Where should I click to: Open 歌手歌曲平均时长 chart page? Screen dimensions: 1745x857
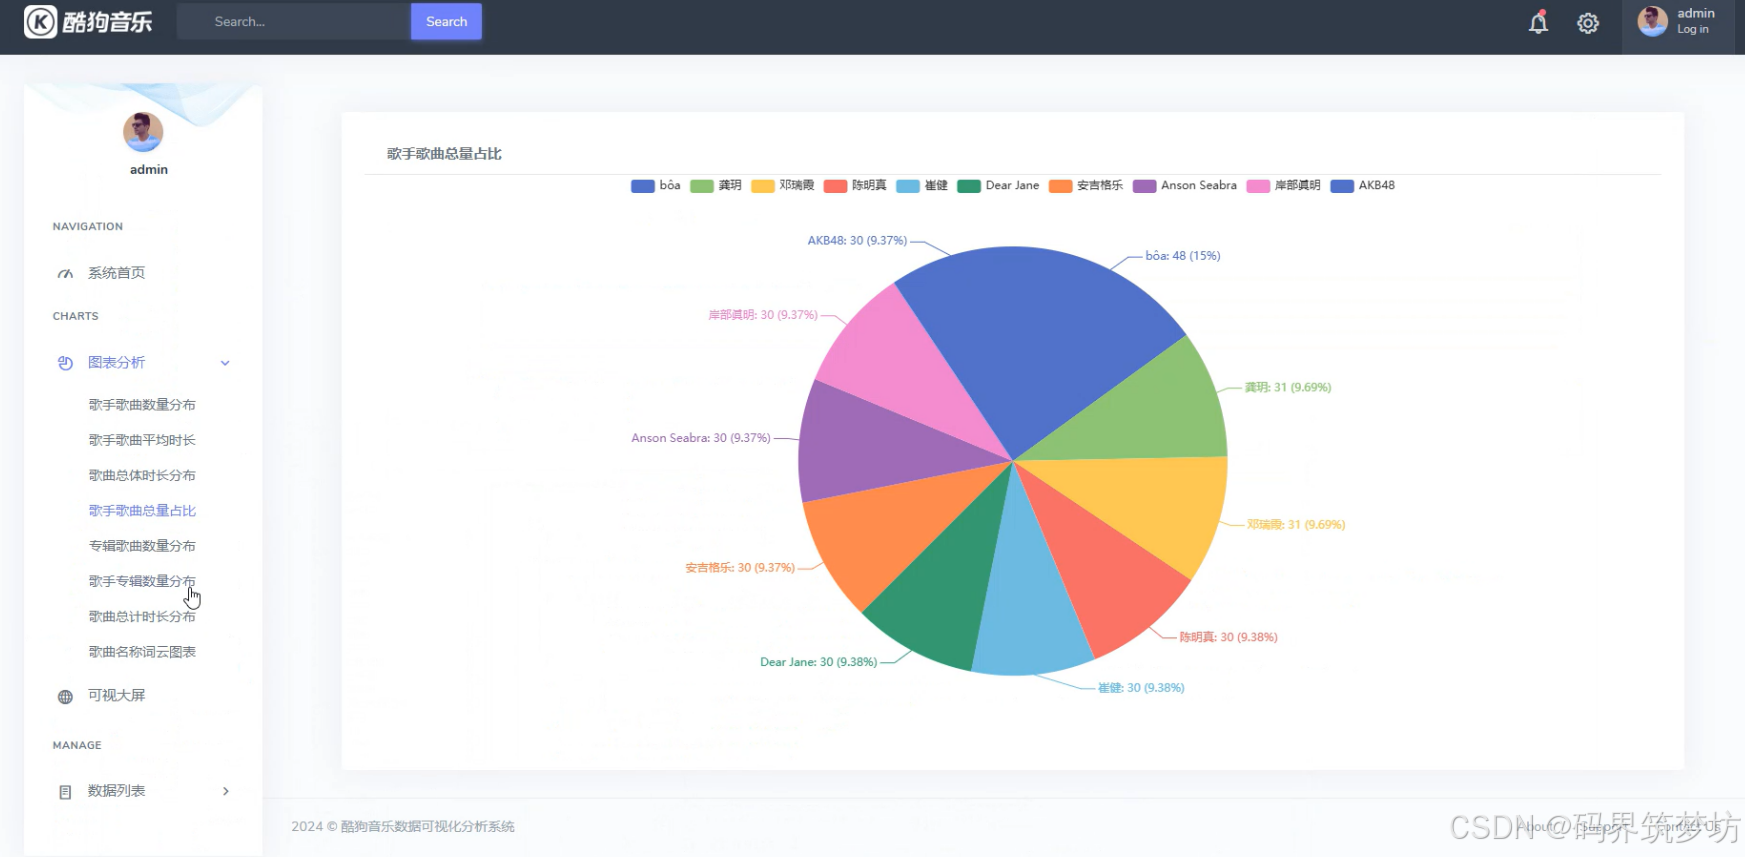click(142, 440)
